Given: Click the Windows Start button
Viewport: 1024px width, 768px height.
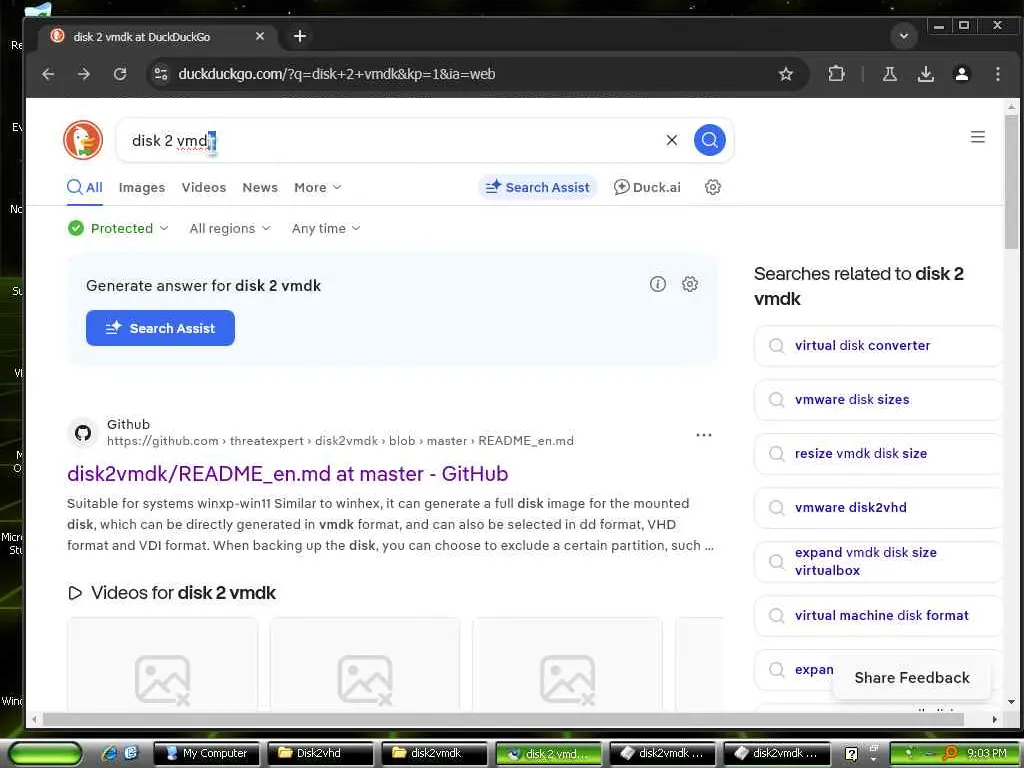Looking at the screenshot, I should coord(45,753).
